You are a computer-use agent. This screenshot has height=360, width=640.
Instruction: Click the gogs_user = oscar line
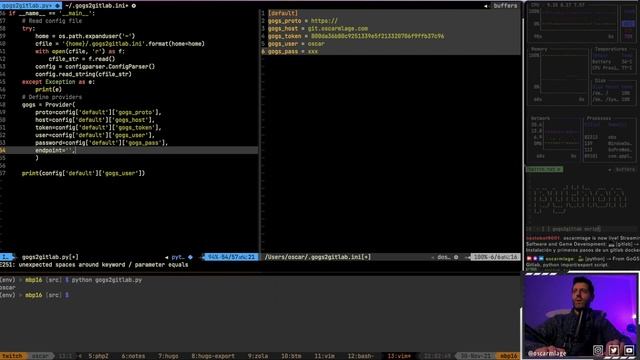(296, 44)
